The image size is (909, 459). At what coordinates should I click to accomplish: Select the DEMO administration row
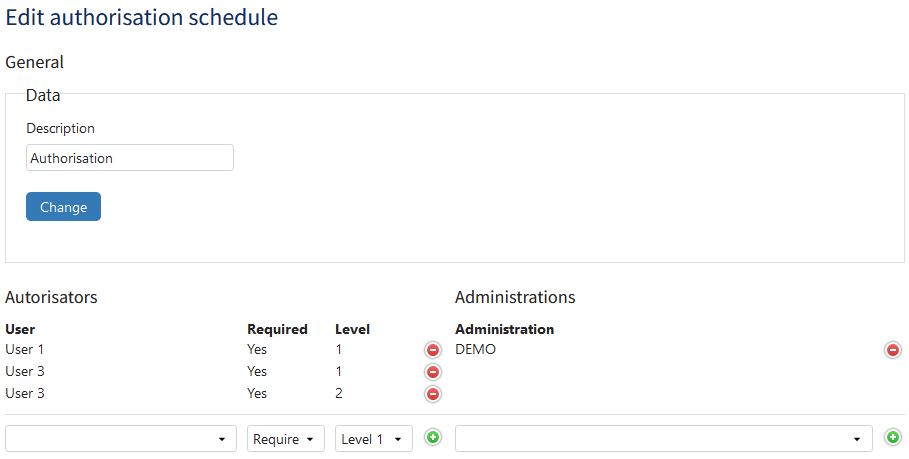475,349
